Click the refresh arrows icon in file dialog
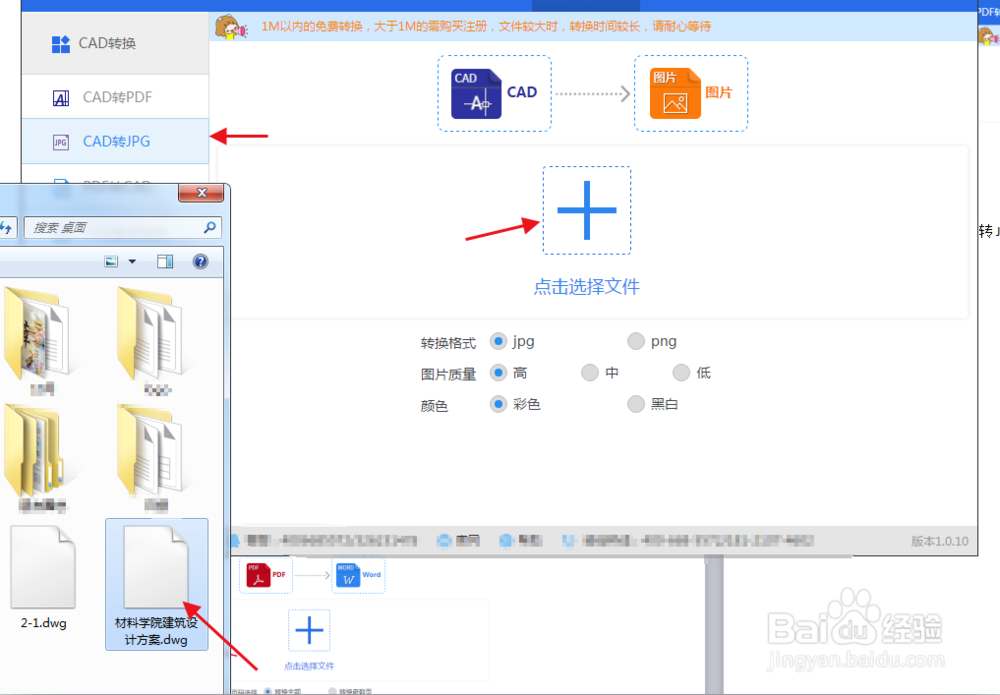The height and width of the screenshot is (695, 1000). [x=7, y=228]
